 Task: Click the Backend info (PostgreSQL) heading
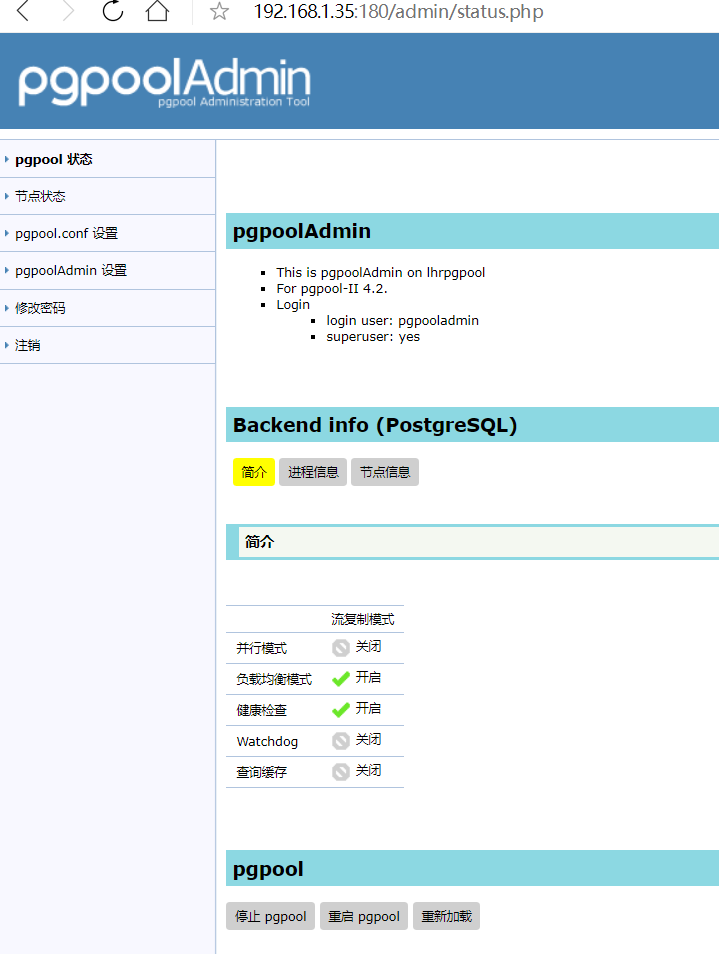click(x=375, y=425)
